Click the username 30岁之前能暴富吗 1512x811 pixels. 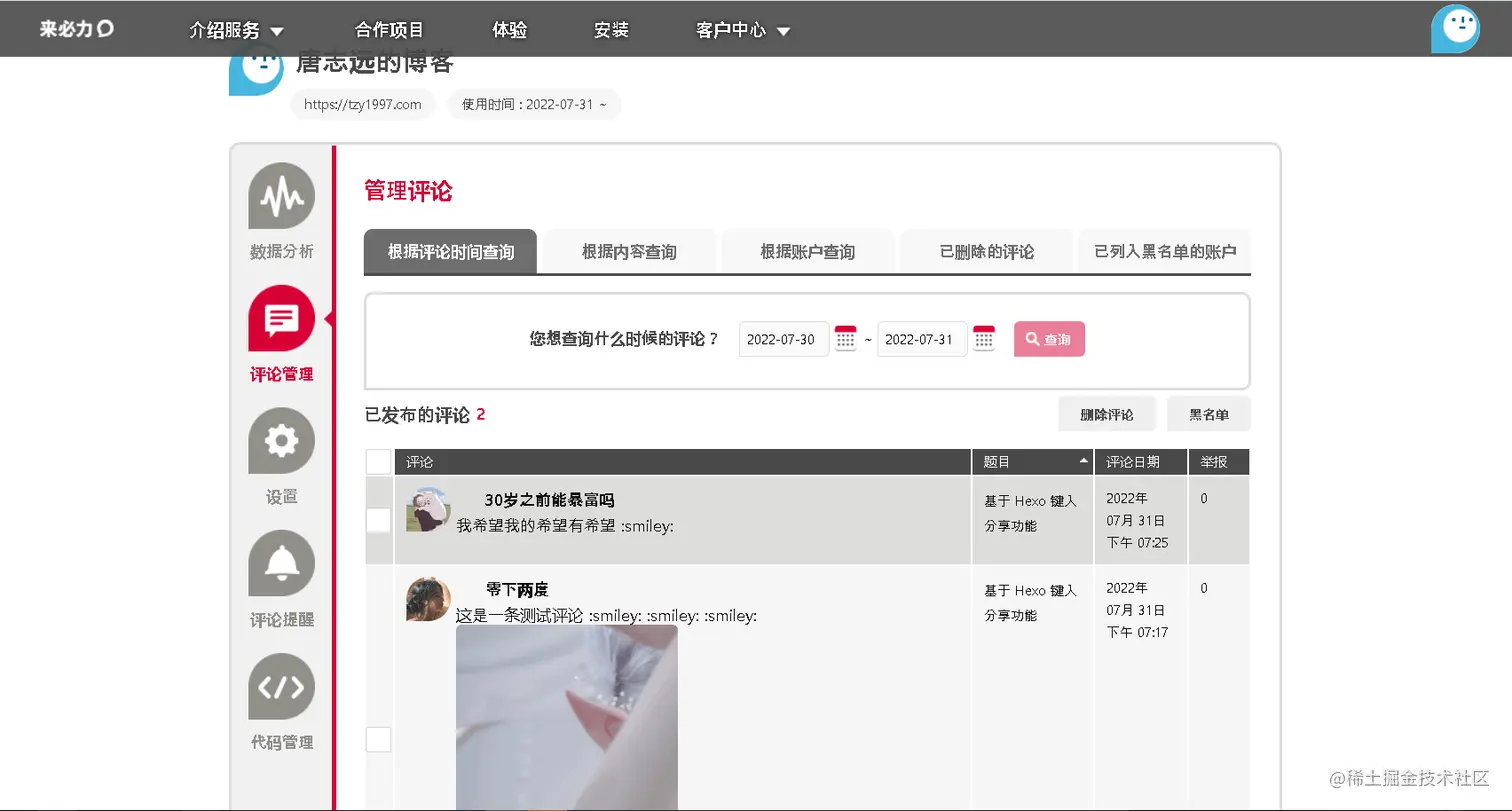click(x=549, y=500)
